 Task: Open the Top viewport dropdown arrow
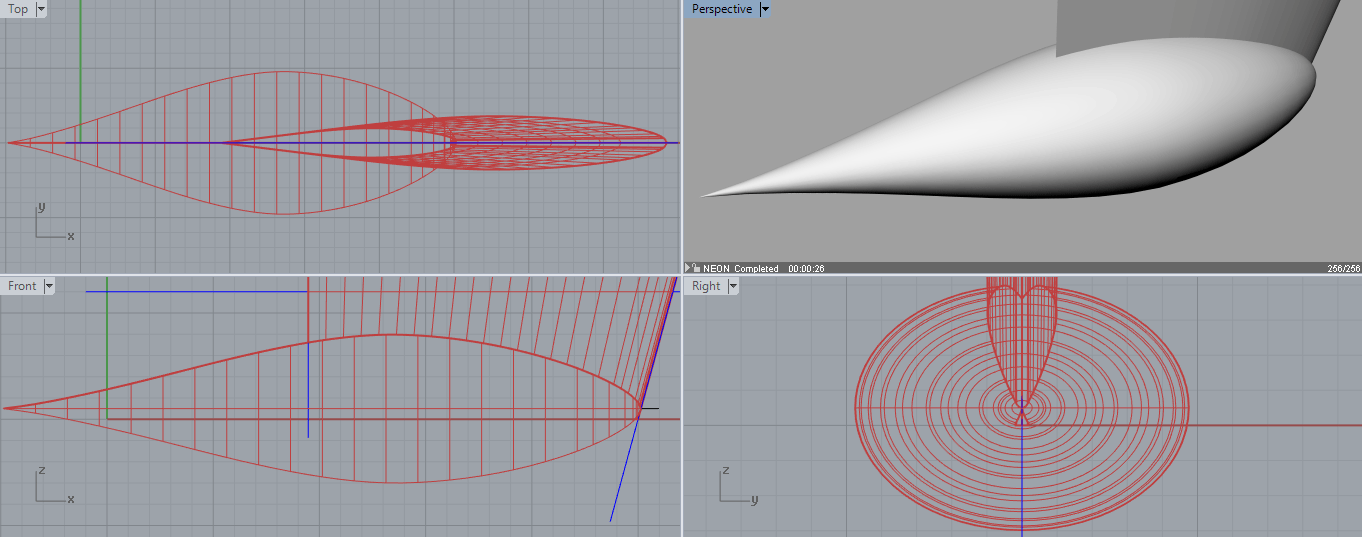(x=41, y=9)
